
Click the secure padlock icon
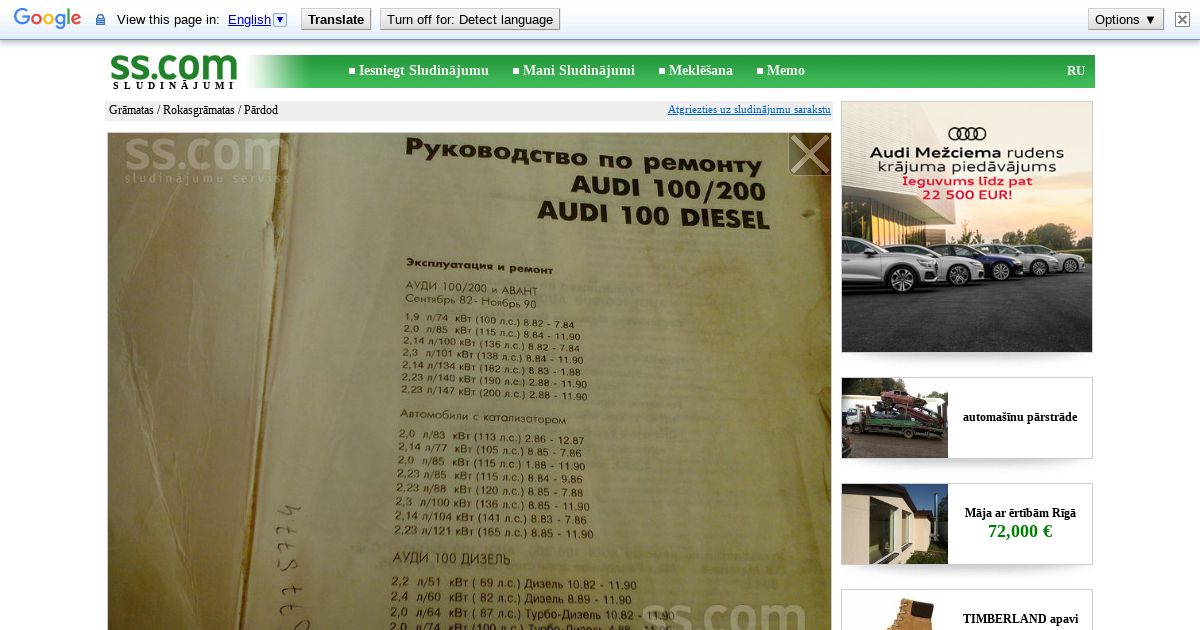pyautogui.click(x=100, y=20)
